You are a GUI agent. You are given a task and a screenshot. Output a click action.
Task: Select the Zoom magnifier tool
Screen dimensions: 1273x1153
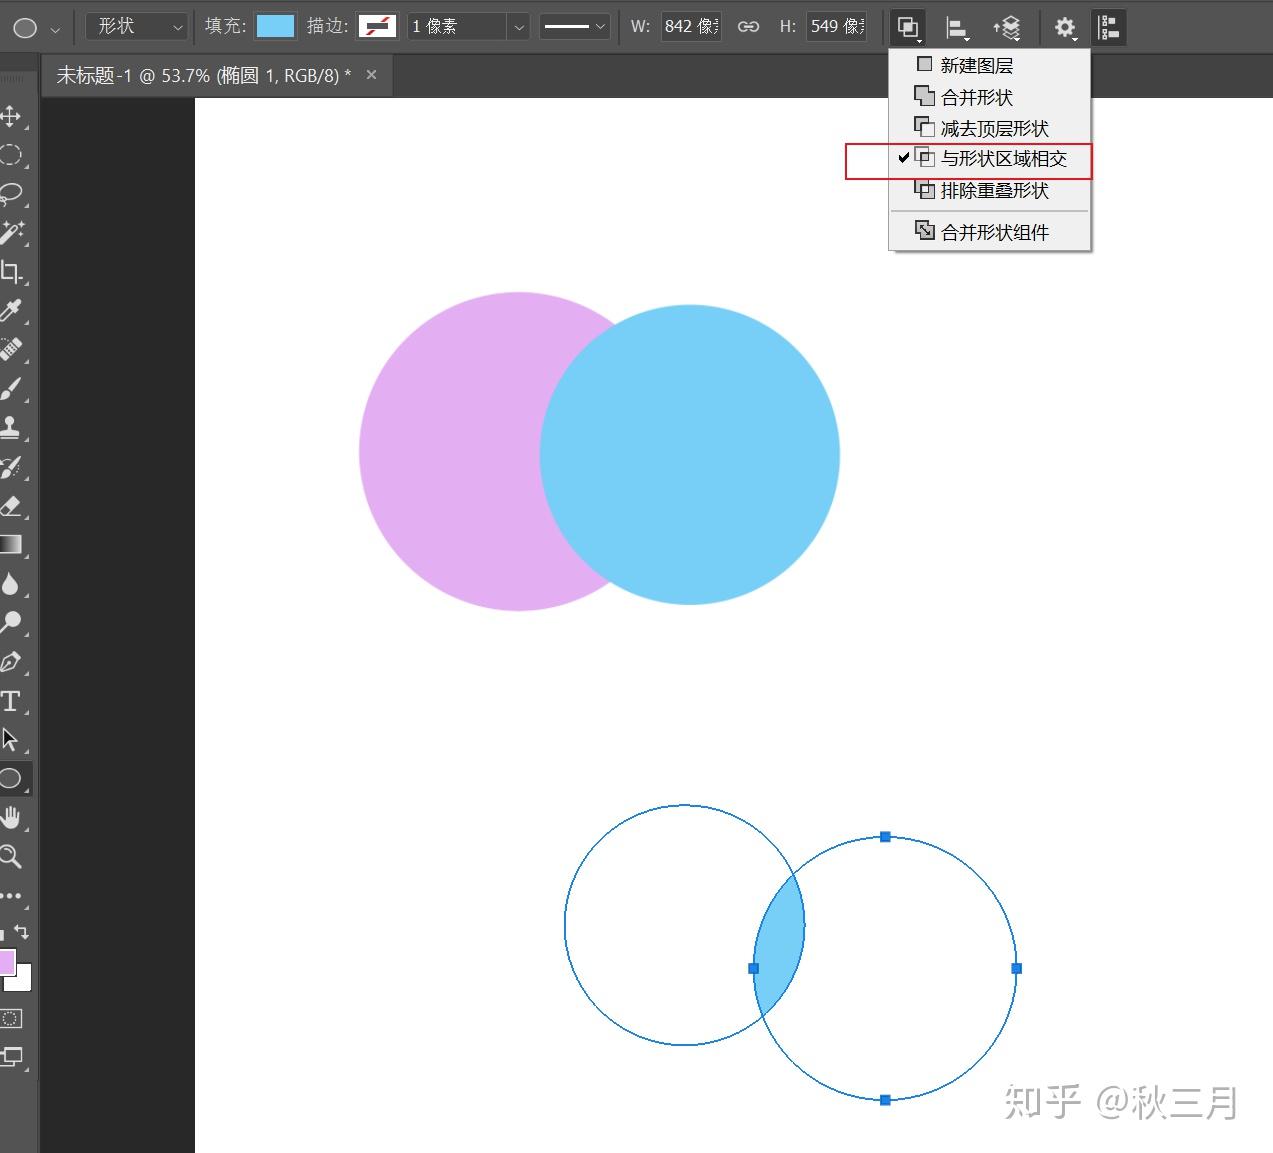point(11,856)
